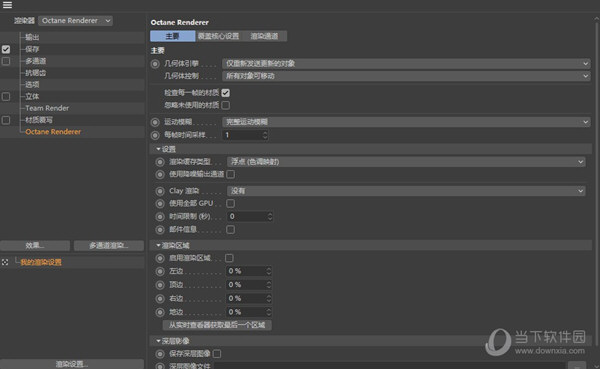
Task: Click animation dot next to 地边
Action: [x=160, y=312]
